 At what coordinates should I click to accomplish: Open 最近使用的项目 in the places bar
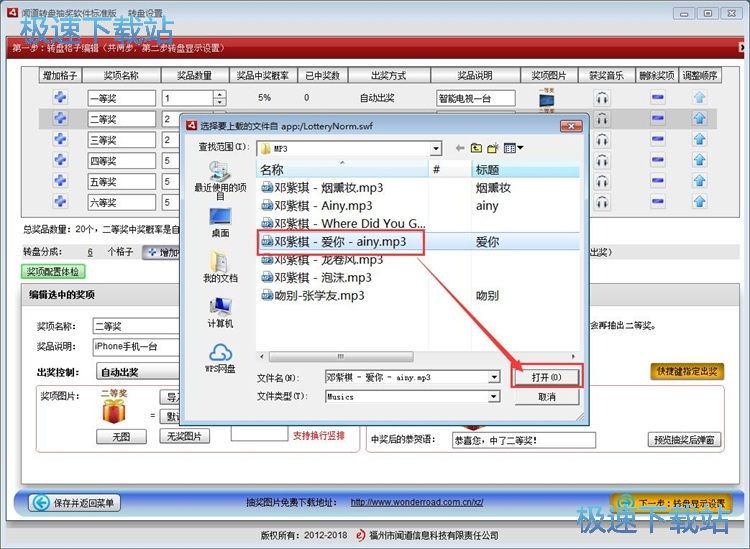(220, 180)
